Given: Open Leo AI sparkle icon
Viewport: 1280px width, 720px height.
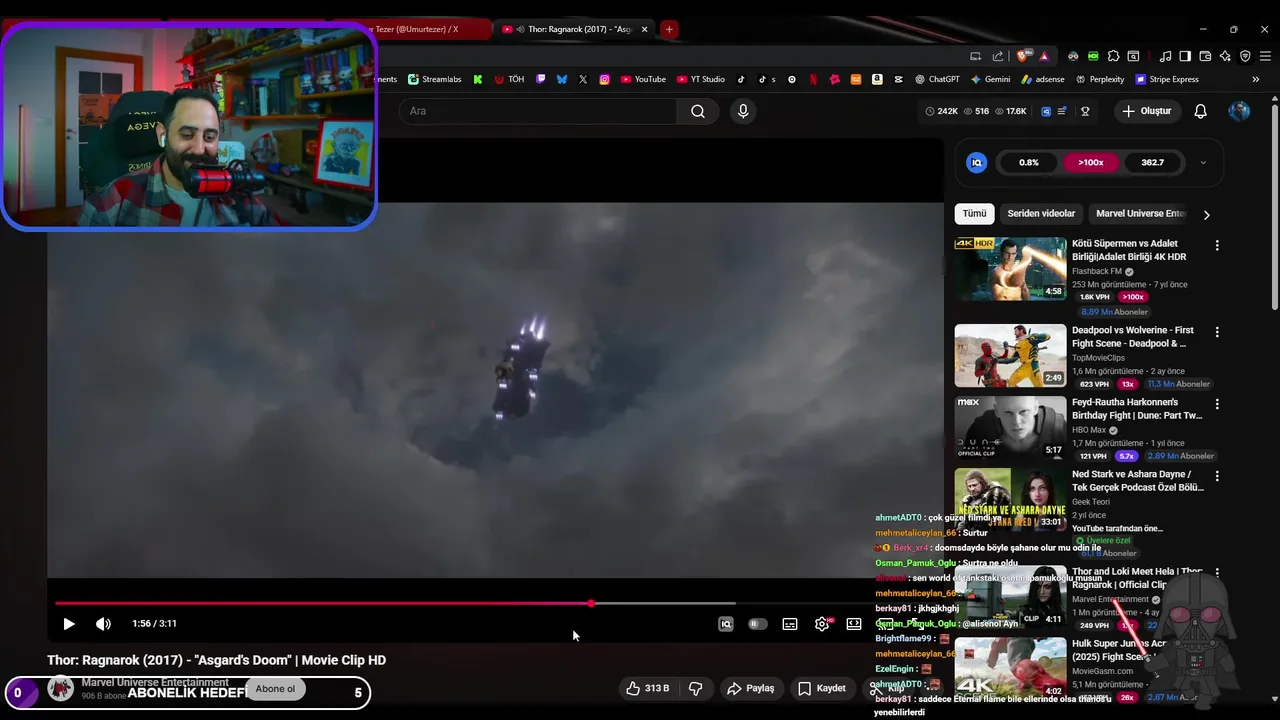Looking at the screenshot, I should (x=1225, y=56).
